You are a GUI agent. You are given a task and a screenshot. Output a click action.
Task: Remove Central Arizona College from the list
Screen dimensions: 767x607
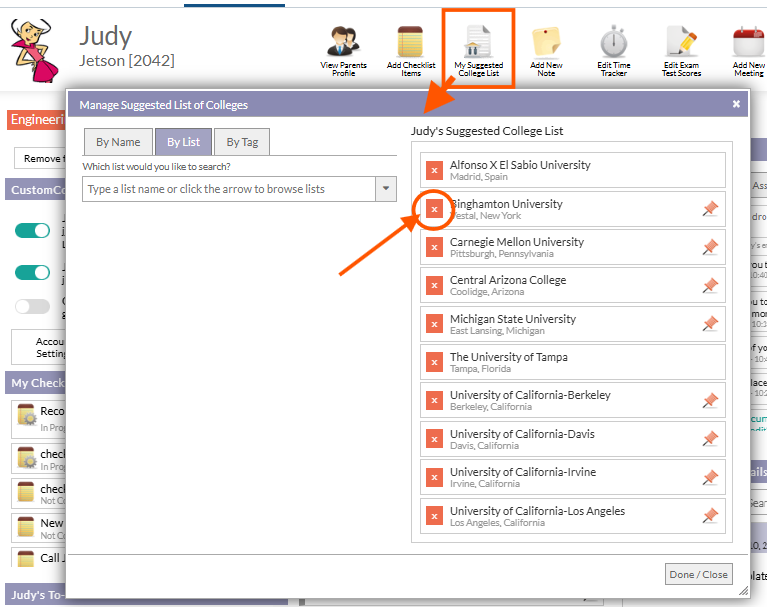point(434,286)
